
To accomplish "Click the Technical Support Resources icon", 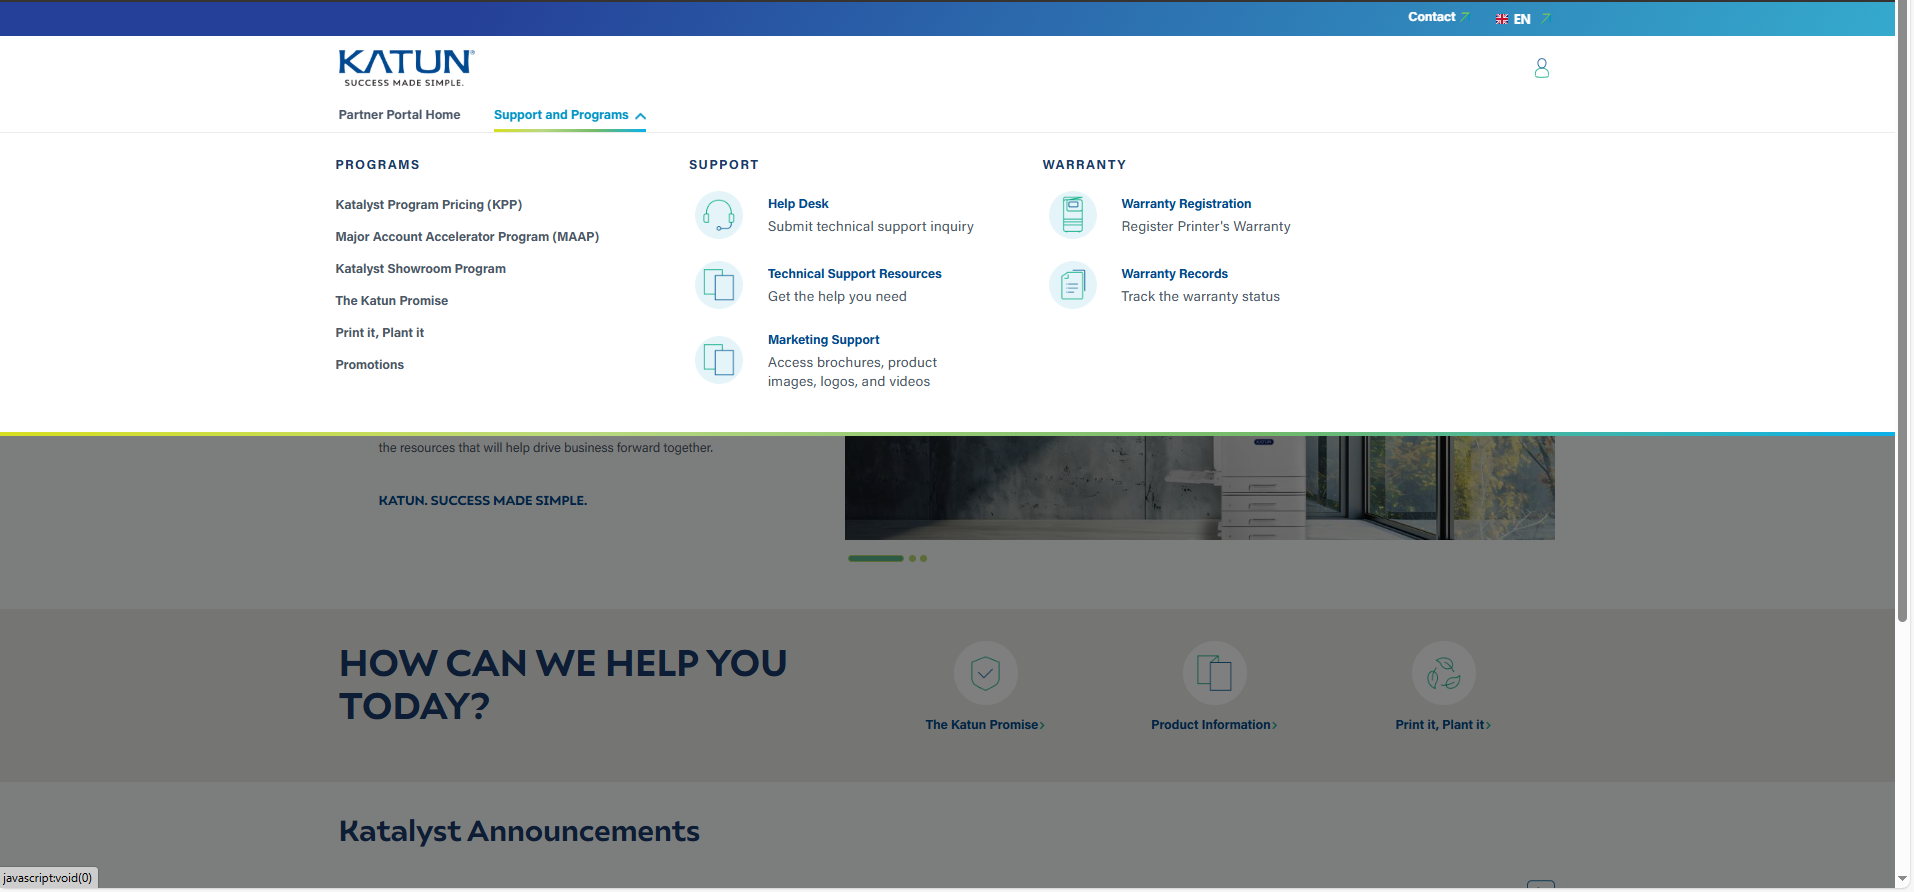I will 719,285.
